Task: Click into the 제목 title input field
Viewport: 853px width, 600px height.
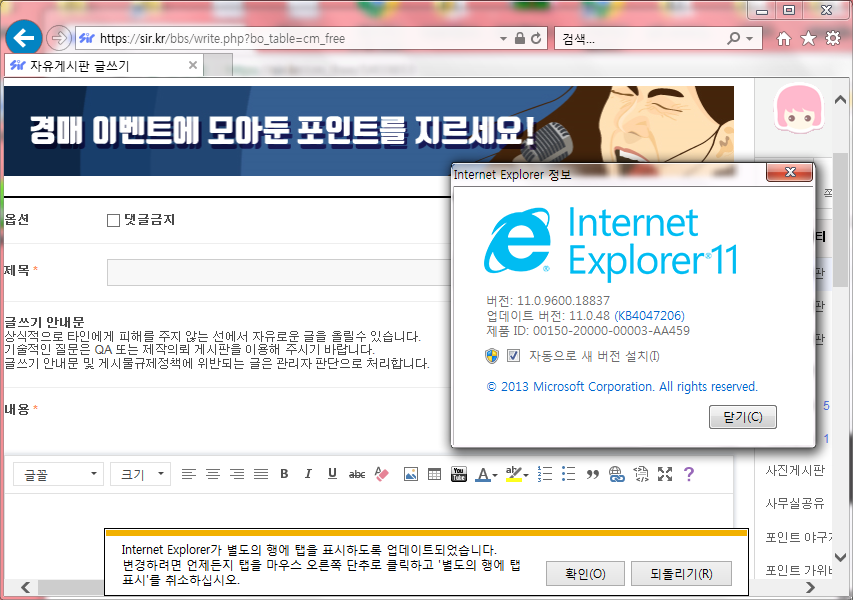Action: pyautogui.click(x=279, y=272)
